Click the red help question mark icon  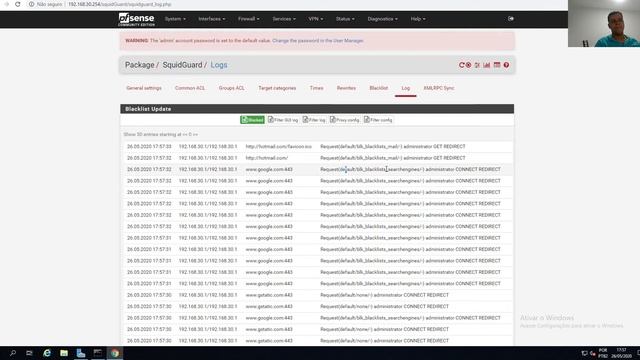click(506, 65)
